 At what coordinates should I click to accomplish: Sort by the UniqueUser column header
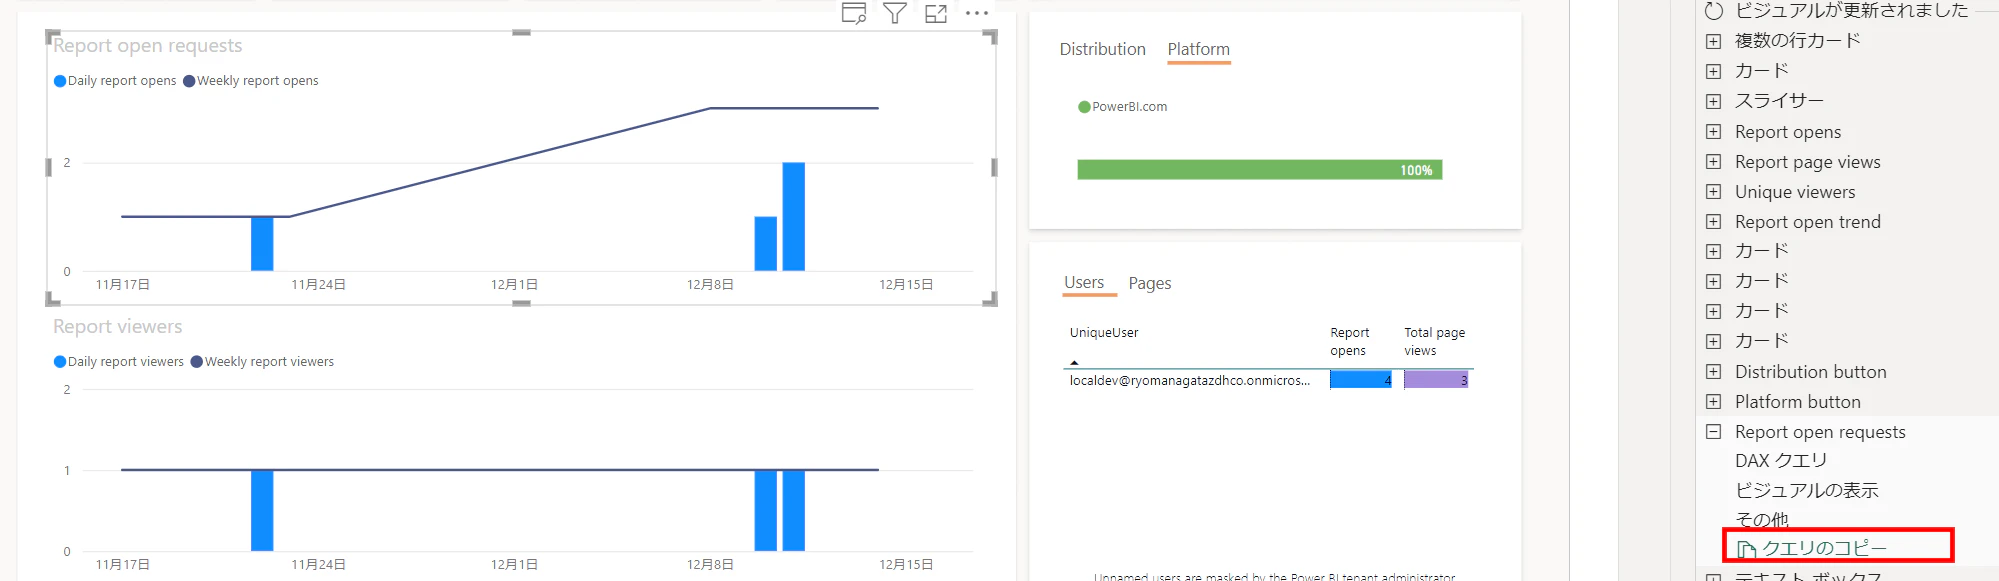pyautogui.click(x=1104, y=333)
